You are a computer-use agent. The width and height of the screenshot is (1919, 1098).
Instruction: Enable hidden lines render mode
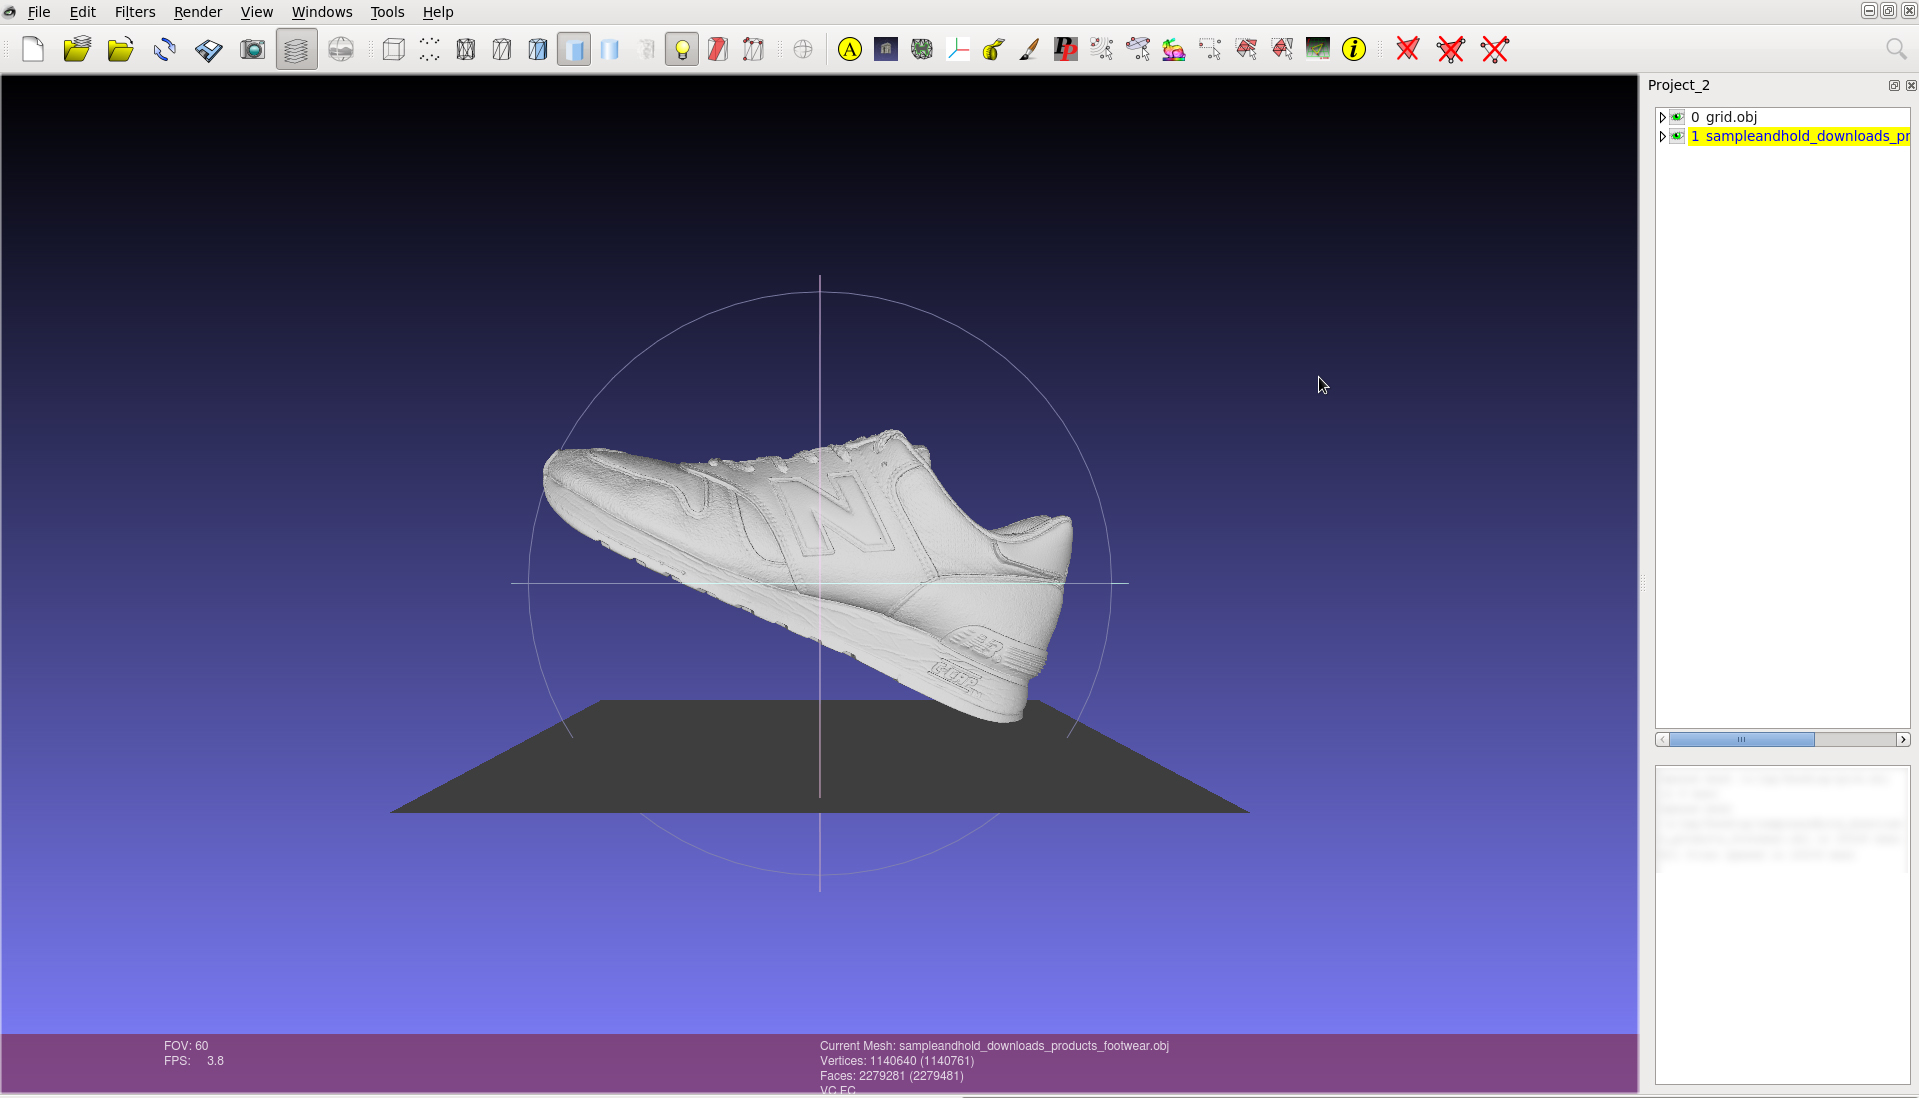click(502, 49)
